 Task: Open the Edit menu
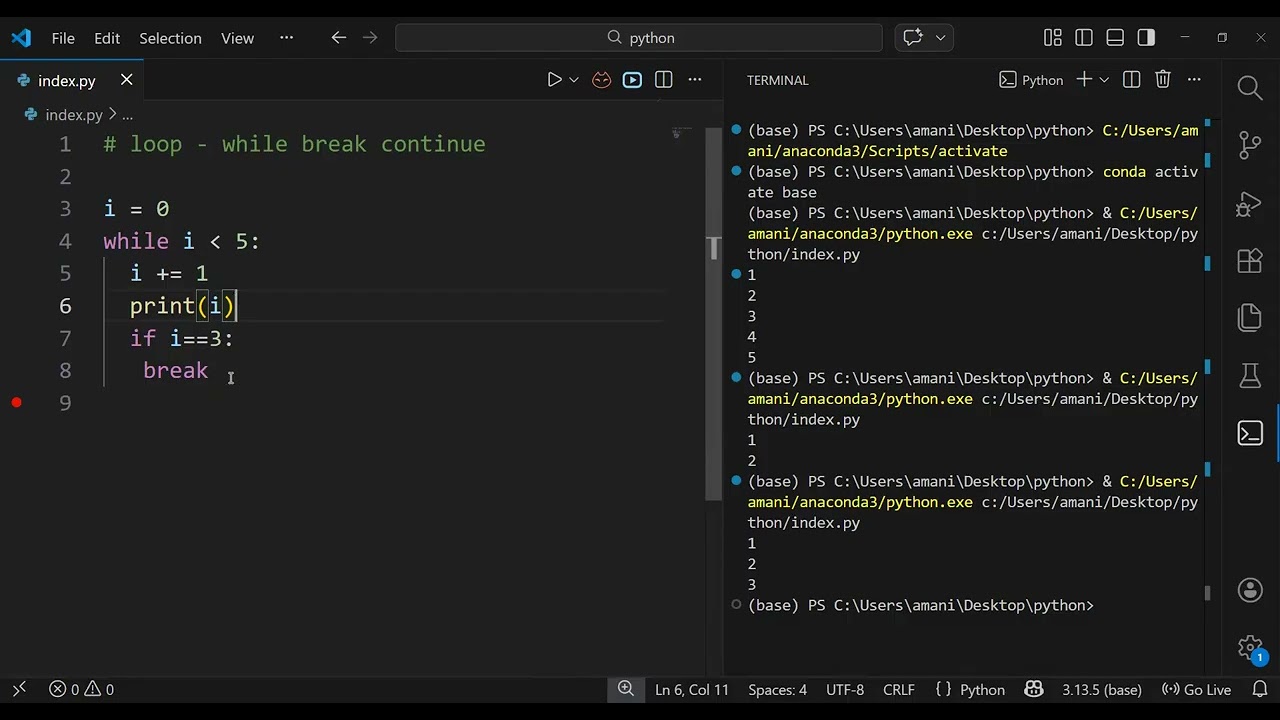pyautogui.click(x=107, y=38)
